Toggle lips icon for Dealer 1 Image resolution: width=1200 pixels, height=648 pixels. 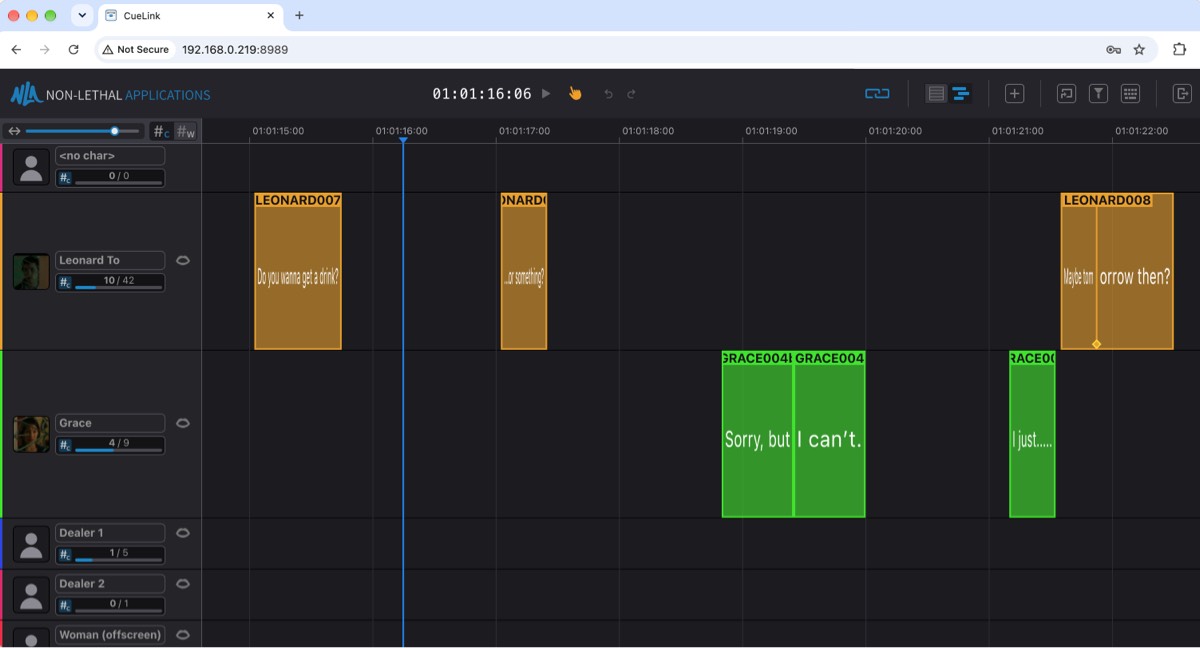183,533
